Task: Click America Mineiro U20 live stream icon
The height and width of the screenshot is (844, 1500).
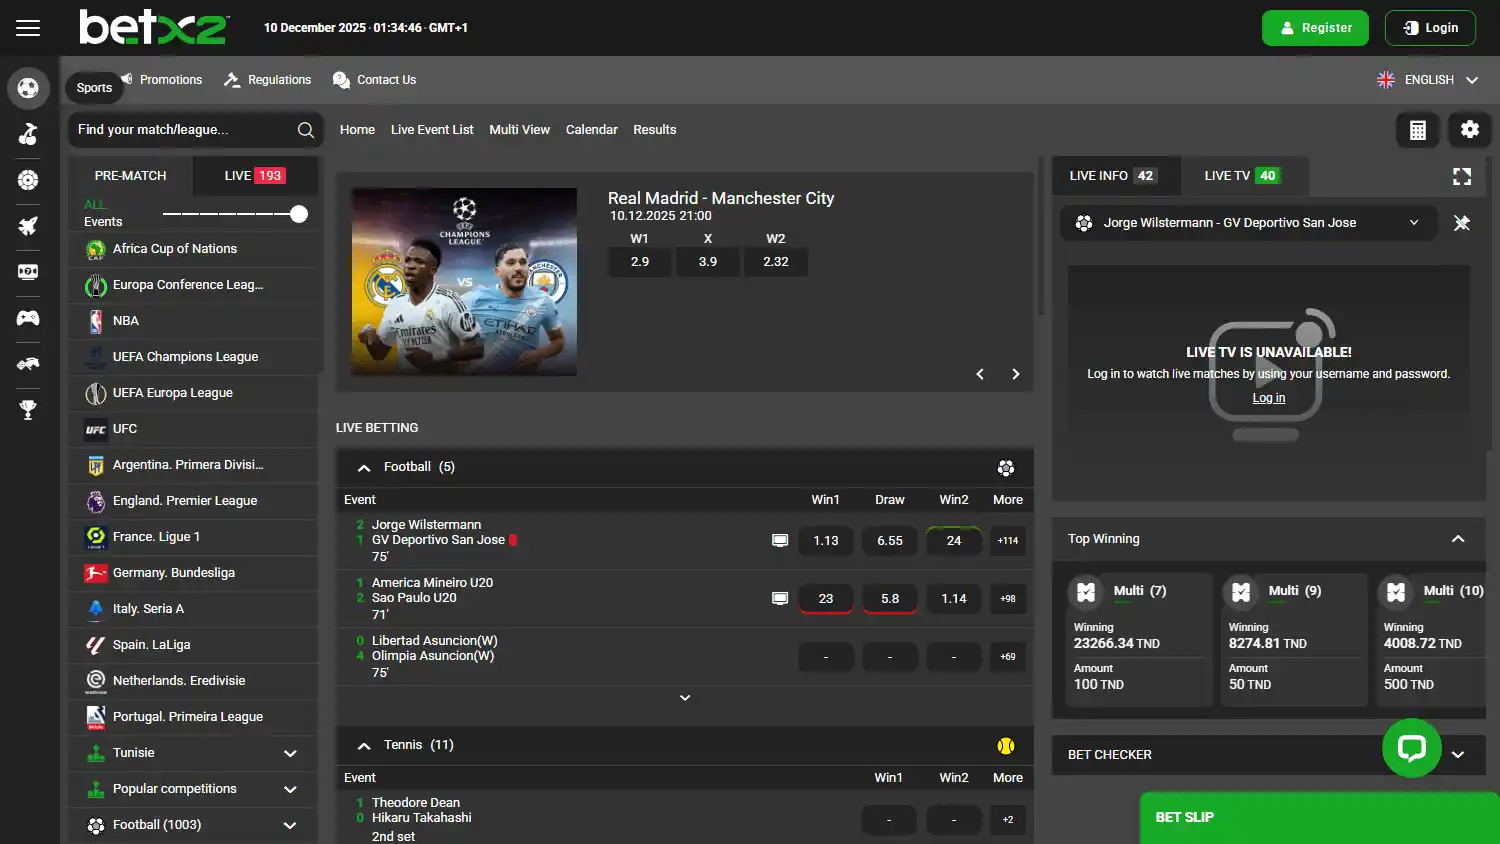Action: (x=780, y=598)
